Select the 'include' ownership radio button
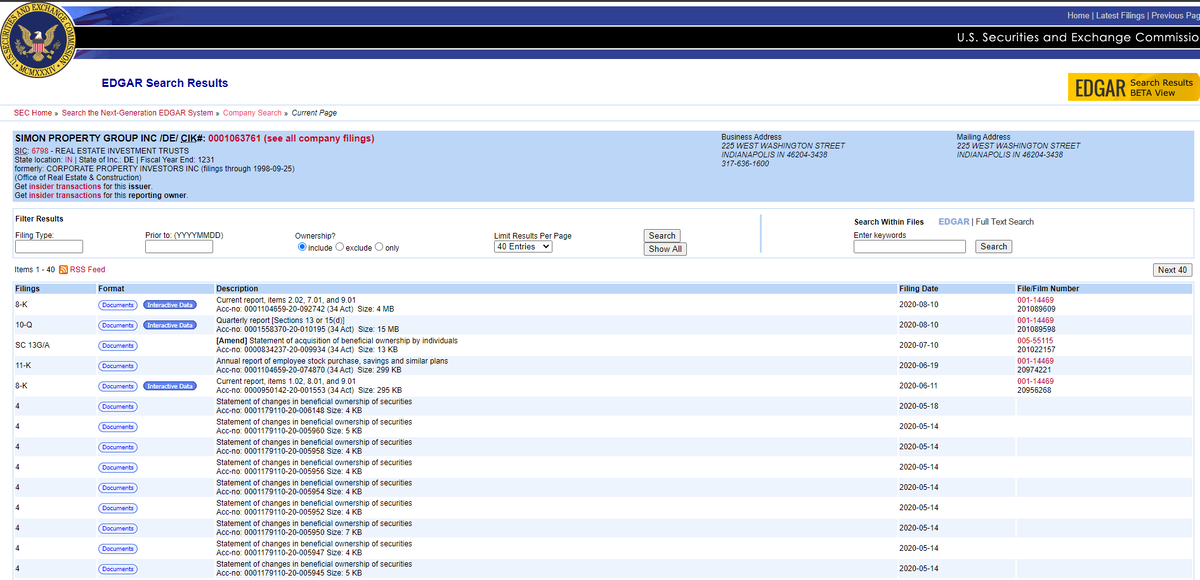Viewport: 1200px width, 580px height. (302, 247)
